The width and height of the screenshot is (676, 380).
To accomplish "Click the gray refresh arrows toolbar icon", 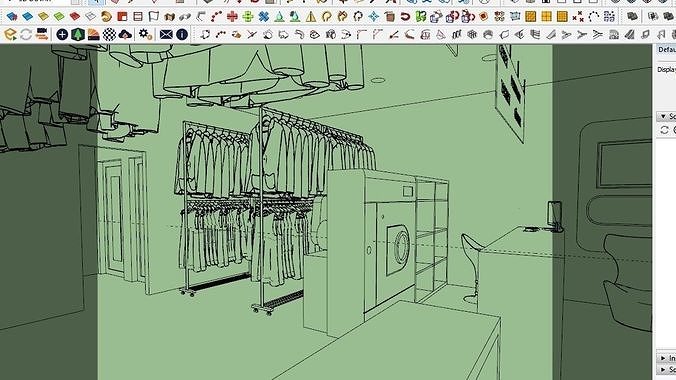I will (x=26, y=34).
